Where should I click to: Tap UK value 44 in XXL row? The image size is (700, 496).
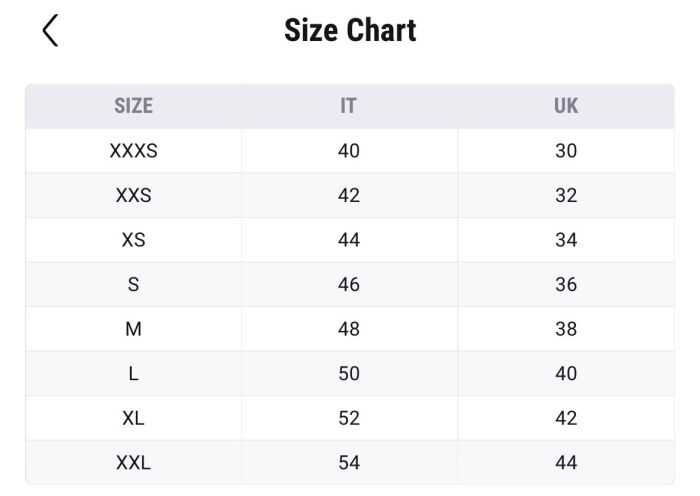point(566,463)
